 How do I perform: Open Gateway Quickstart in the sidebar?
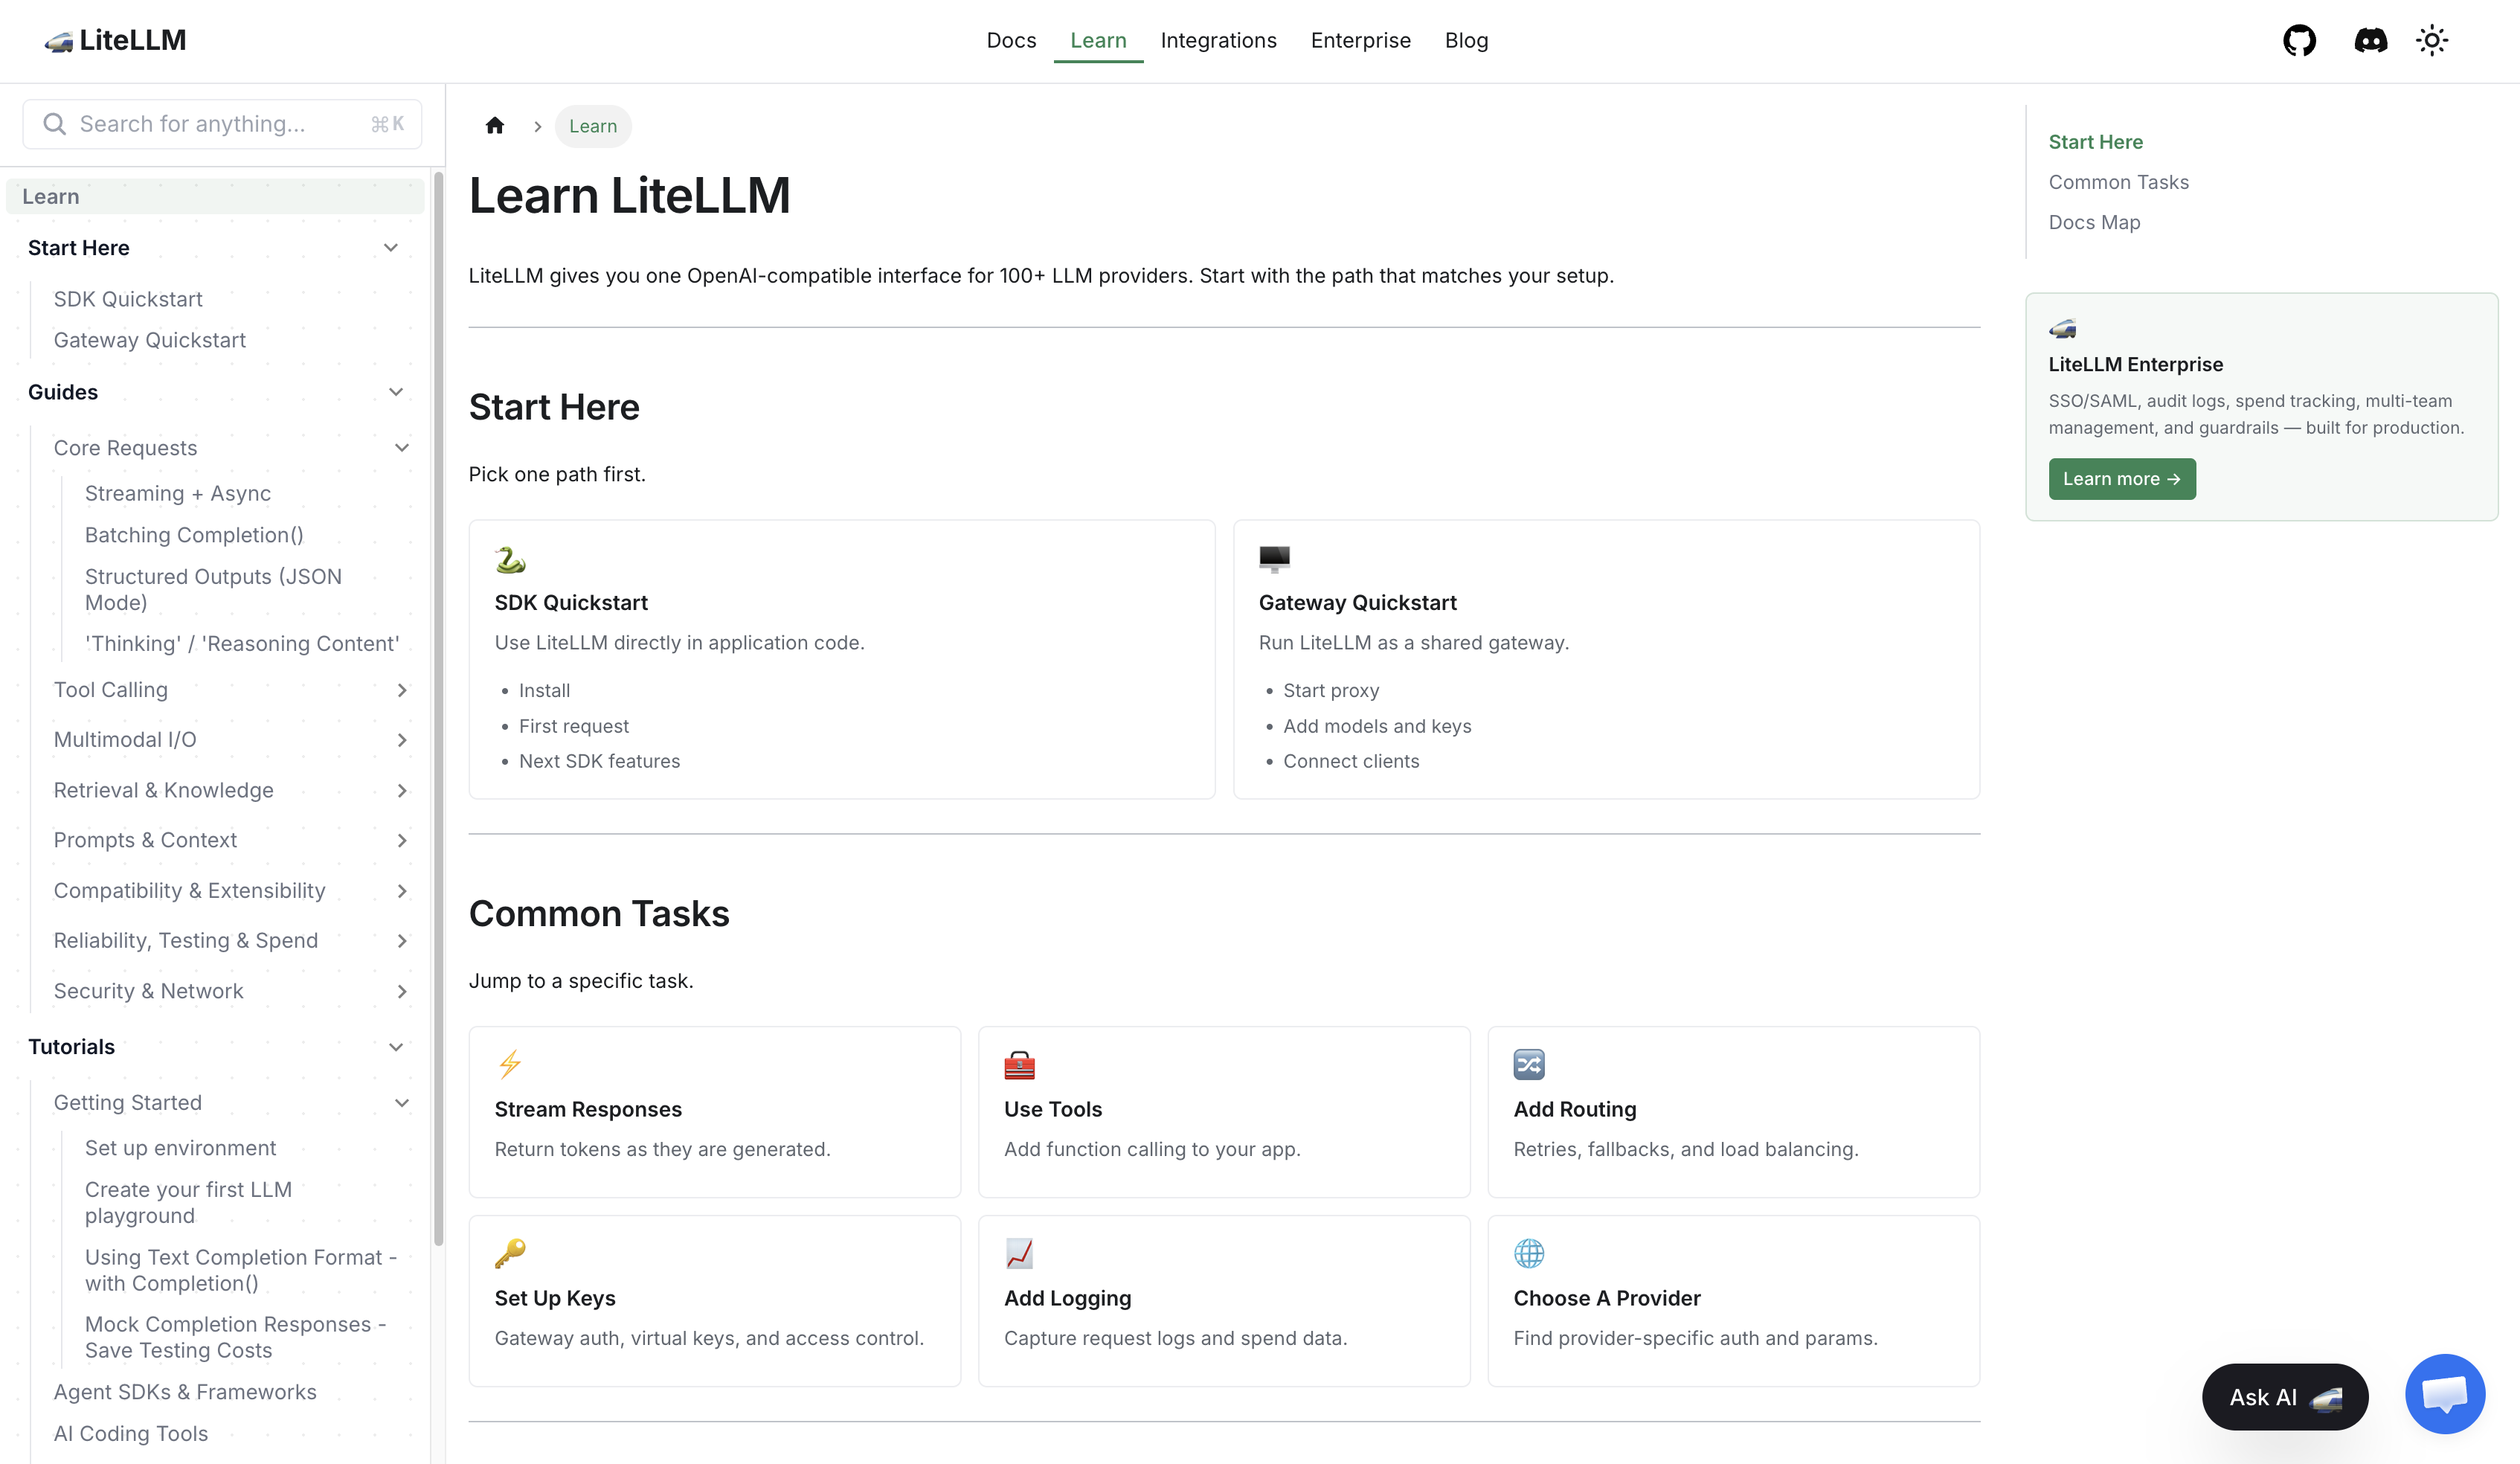click(x=149, y=340)
